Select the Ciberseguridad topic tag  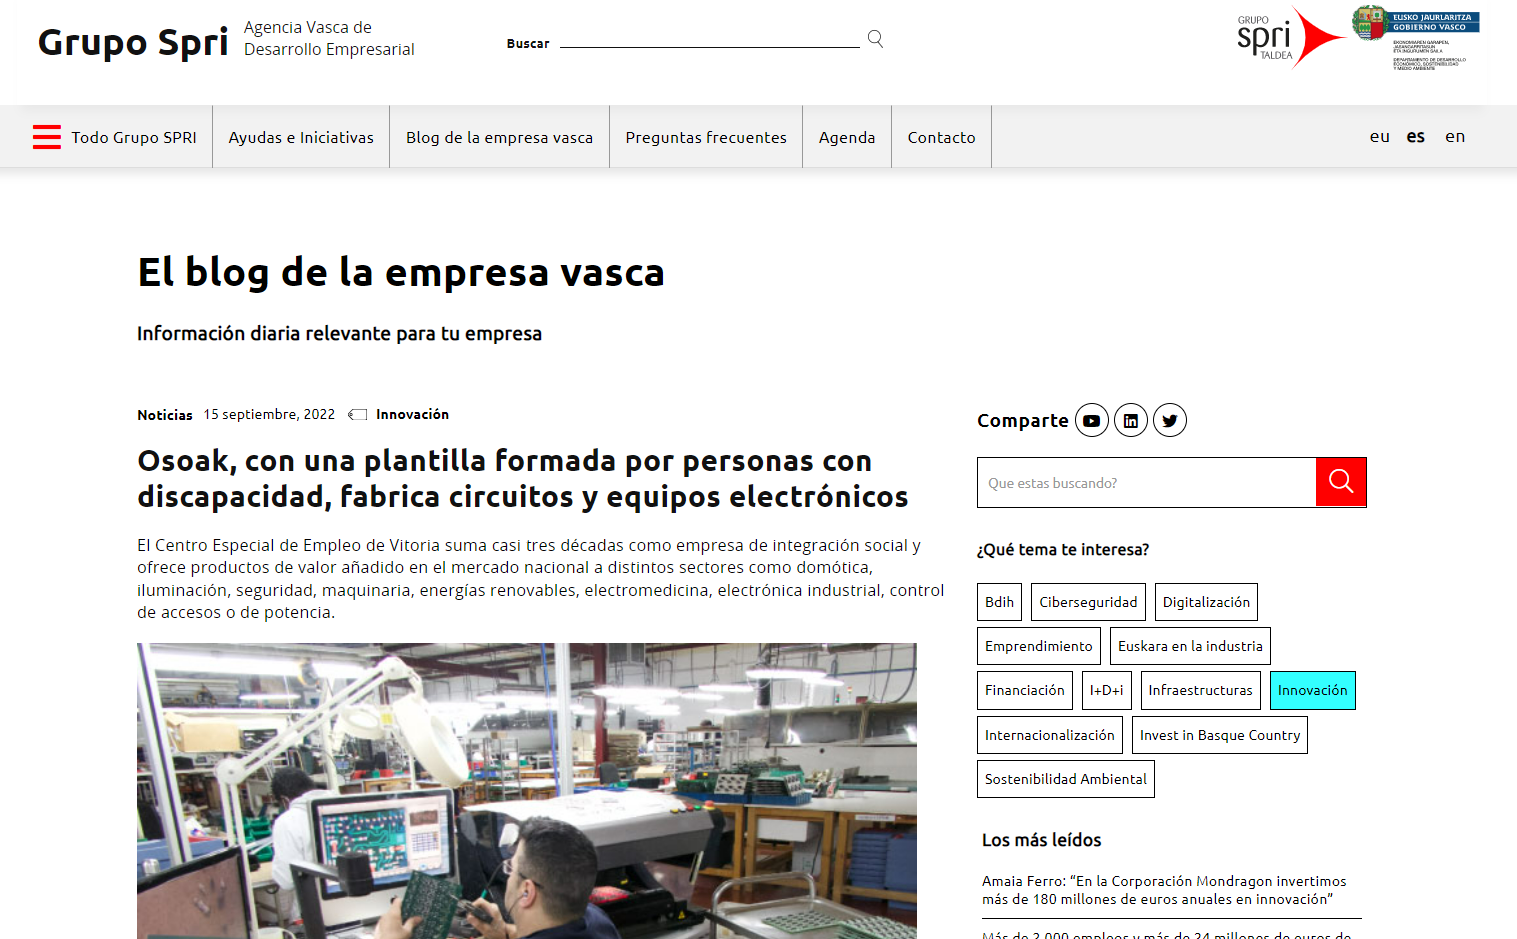[x=1088, y=602]
